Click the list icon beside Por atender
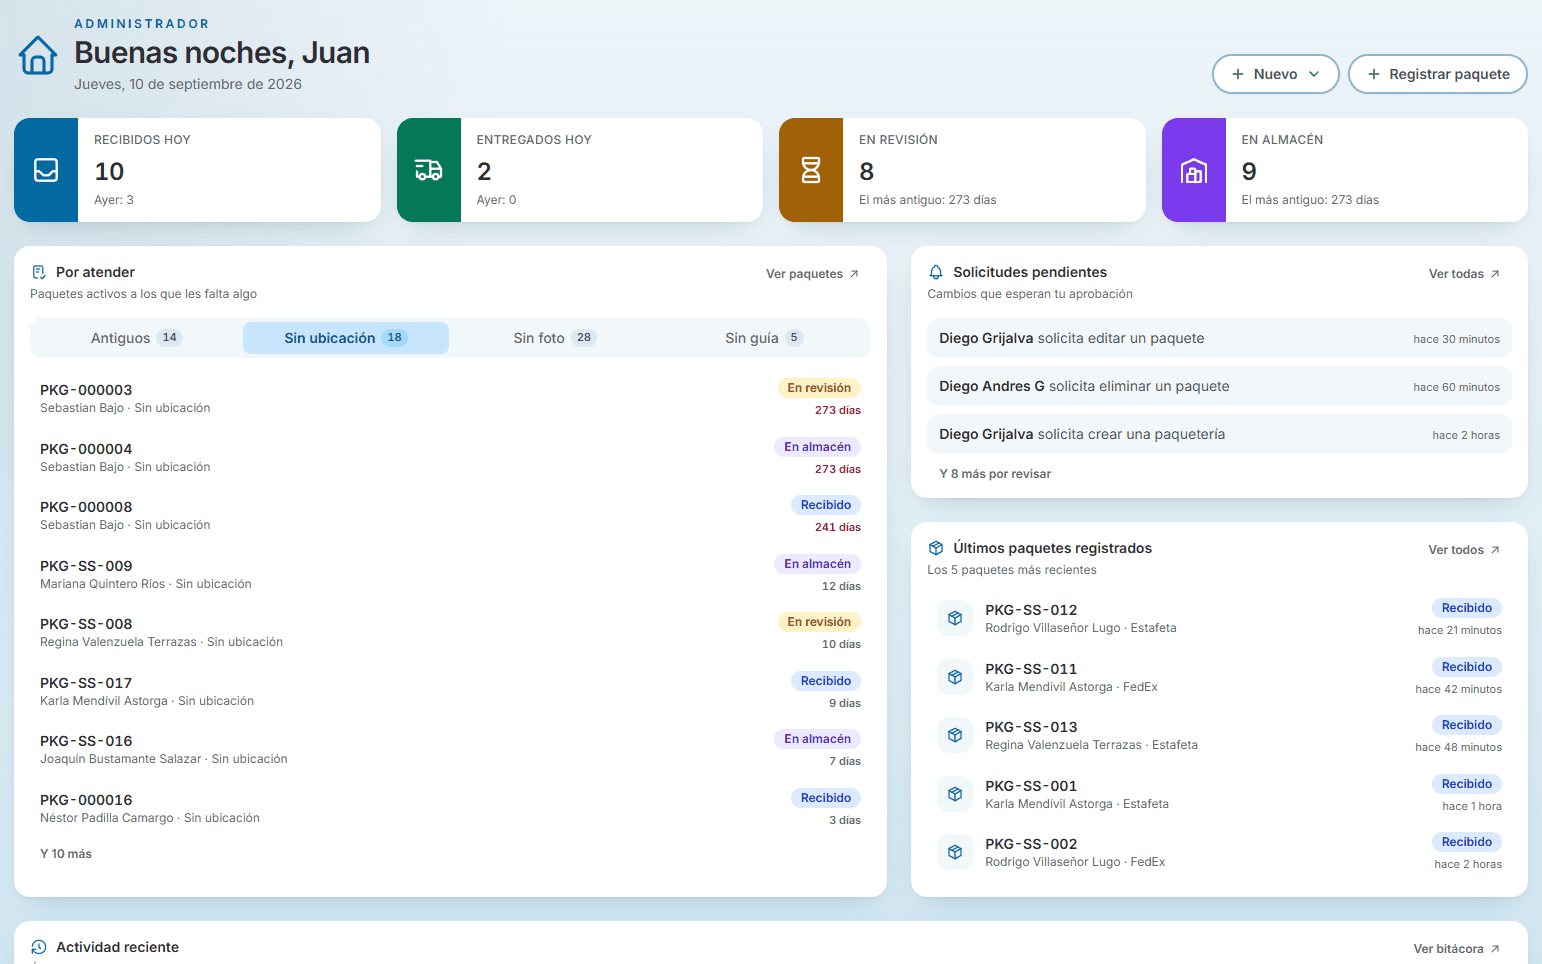Image resolution: width=1542 pixels, height=964 pixels. pyautogui.click(x=39, y=272)
